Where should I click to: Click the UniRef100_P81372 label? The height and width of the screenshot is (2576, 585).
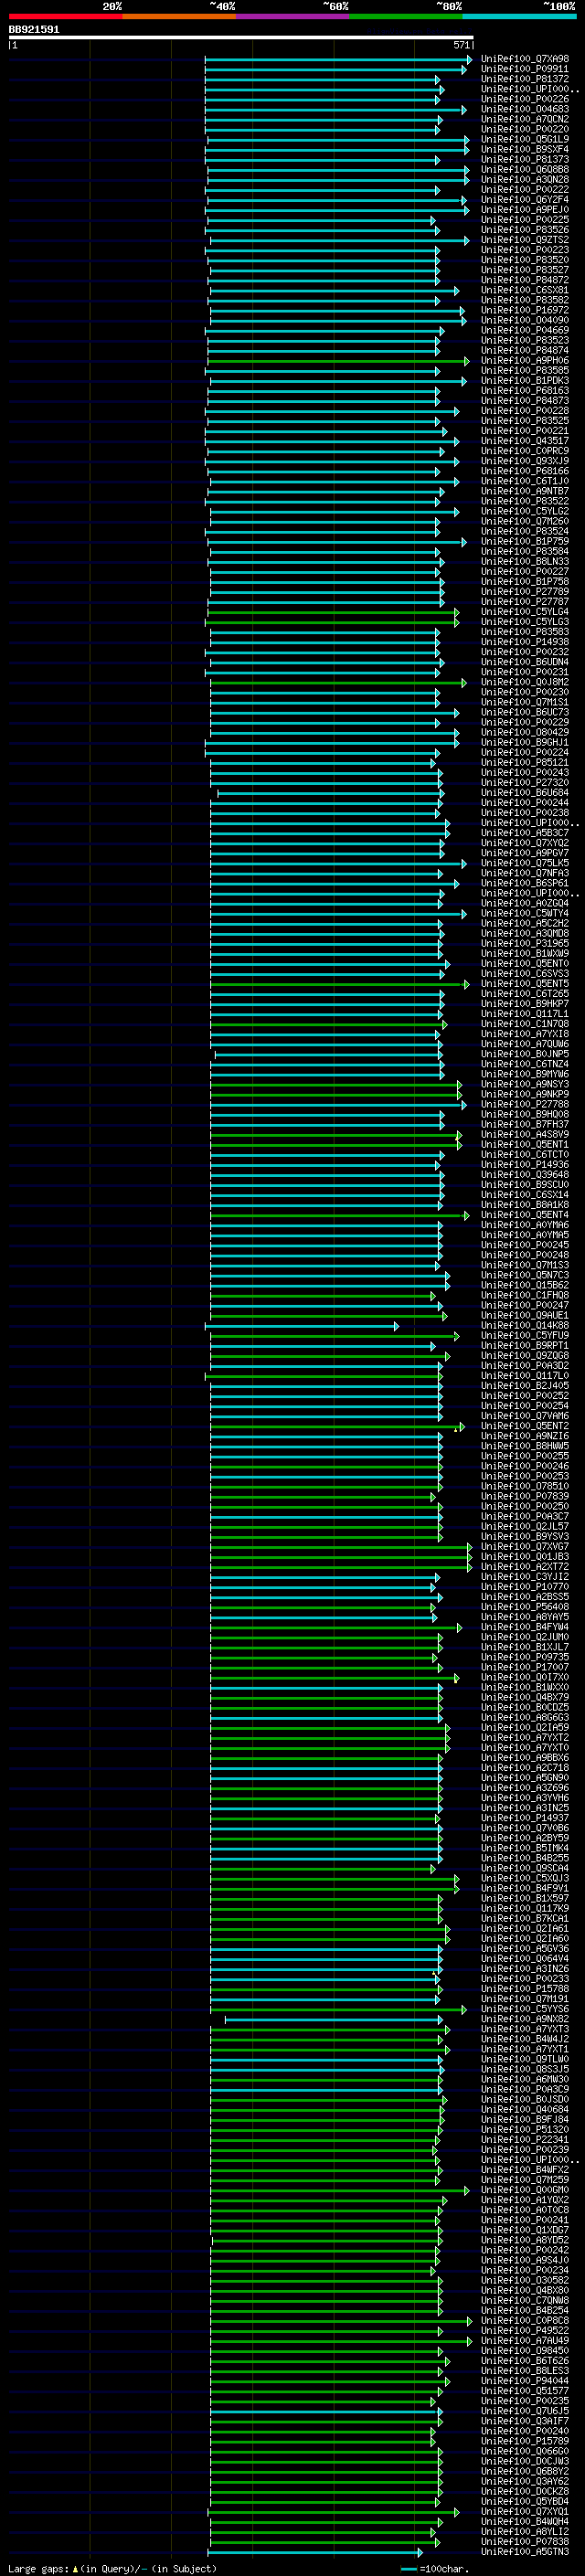point(525,79)
